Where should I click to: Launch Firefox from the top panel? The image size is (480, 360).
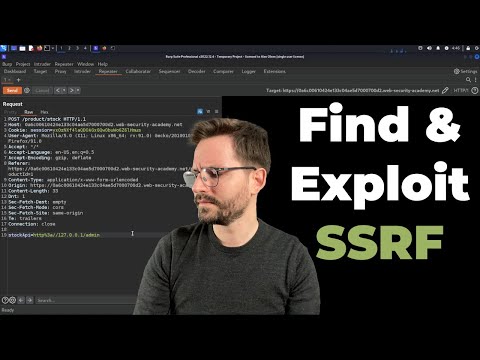(39, 48)
